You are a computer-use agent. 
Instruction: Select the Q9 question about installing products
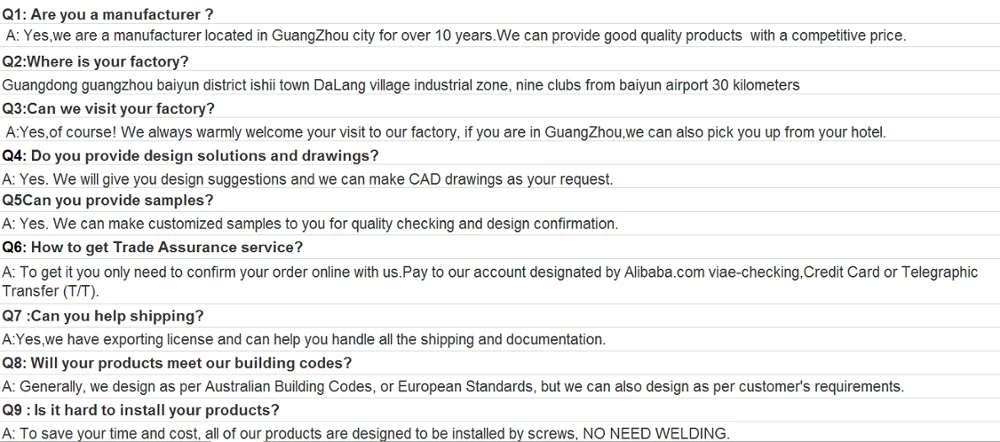140,410
